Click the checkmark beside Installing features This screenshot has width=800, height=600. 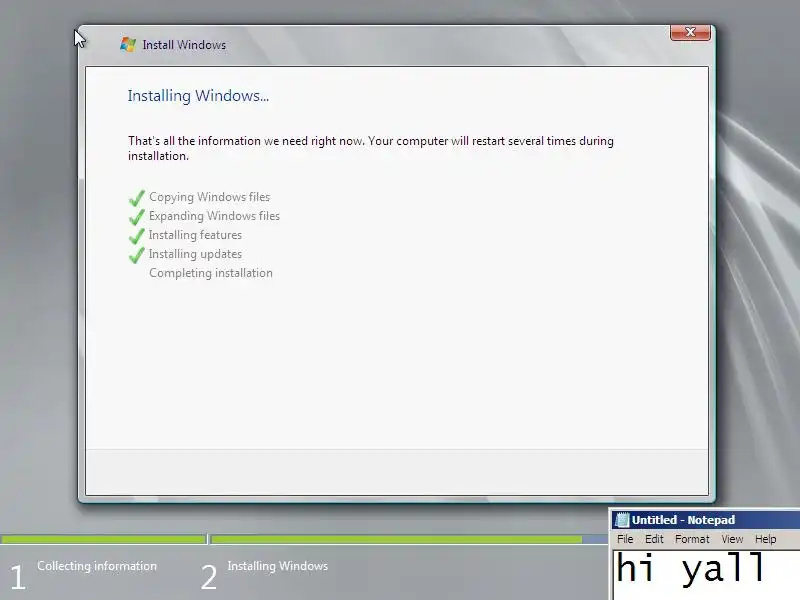[x=137, y=236]
